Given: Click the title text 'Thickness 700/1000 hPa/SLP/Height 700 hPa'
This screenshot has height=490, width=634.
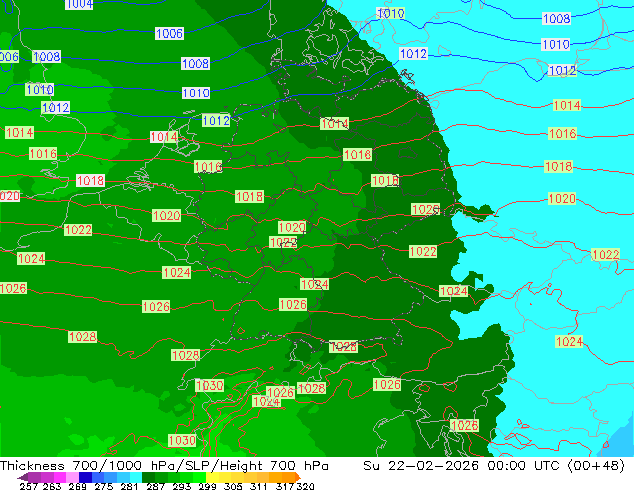Looking at the screenshot, I should 164,466.
